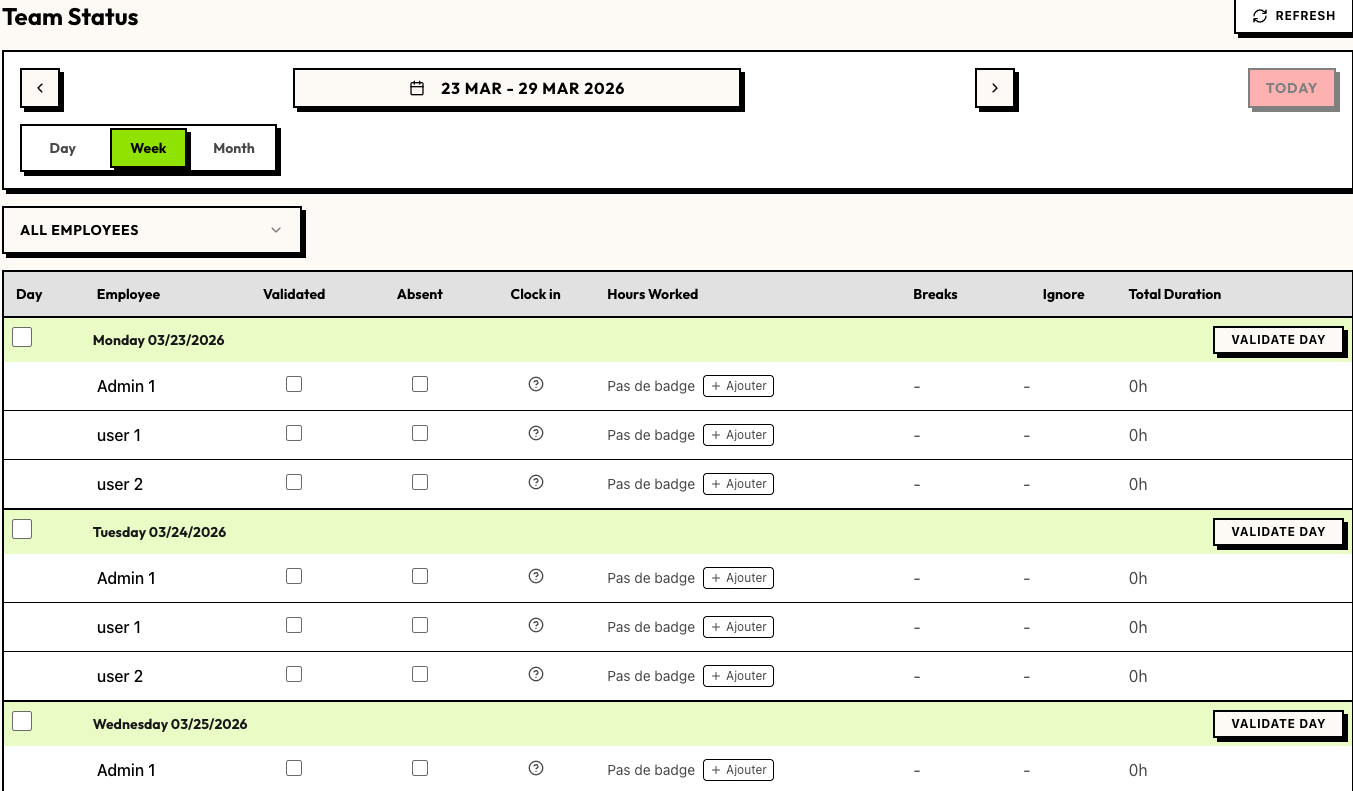
Task: Click VALIDATE DAY for Wednesday 03/25/2026
Action: (x=1278, y=723)
